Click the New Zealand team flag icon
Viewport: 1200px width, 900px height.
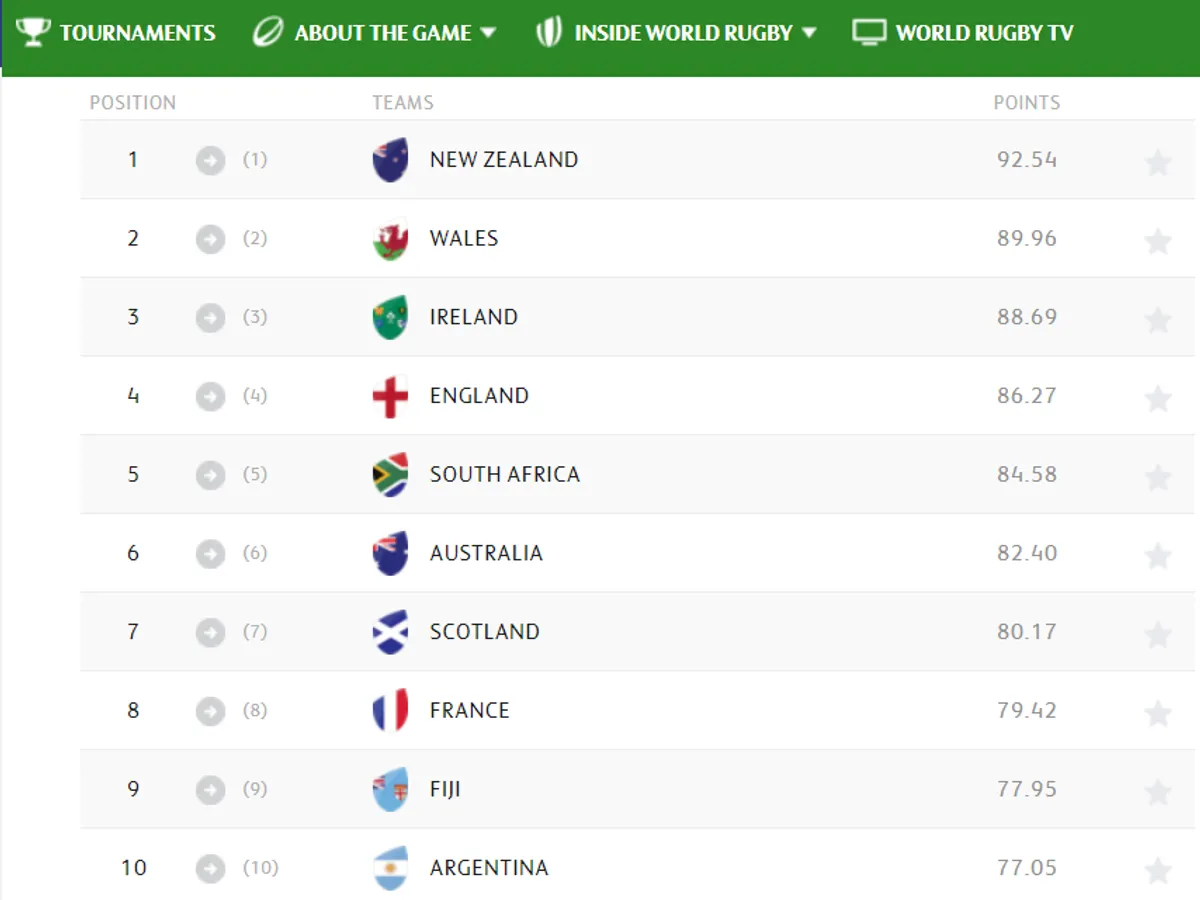click(x=390, y=160)
